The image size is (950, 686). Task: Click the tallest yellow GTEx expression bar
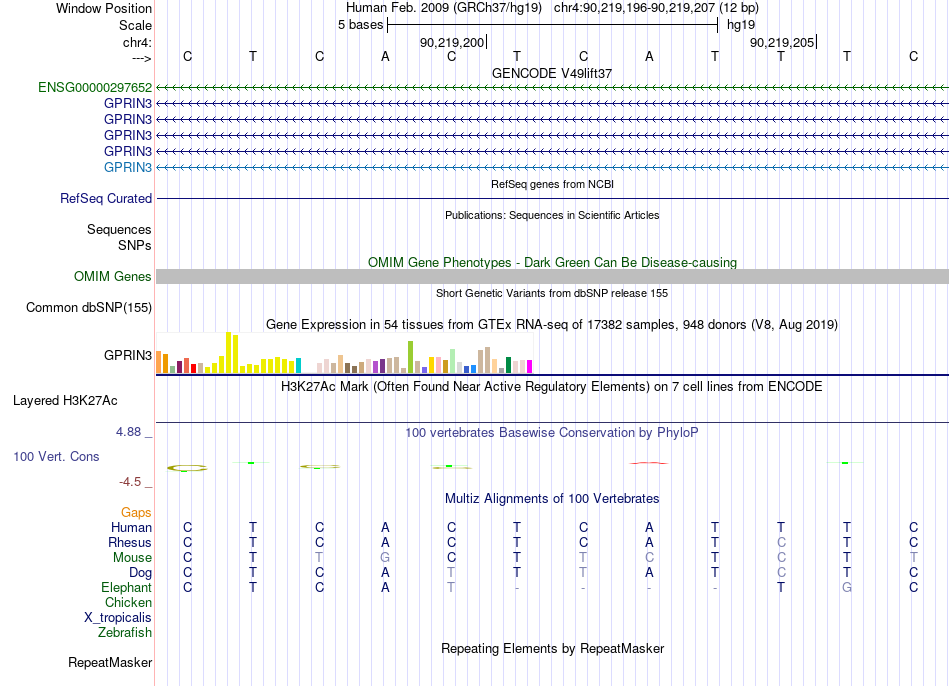228,352
